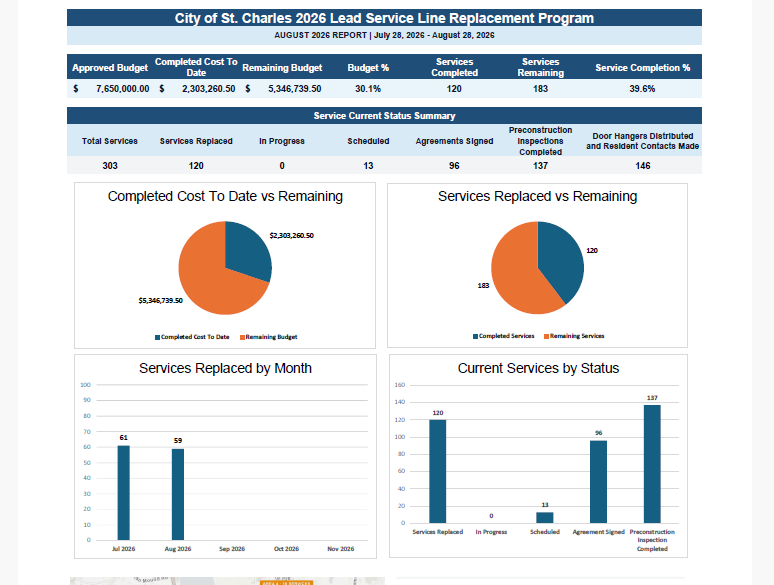The height and width of the screenshot is (585, 774).
Task: Click the map thumbnail at page bottom
Action: coord(227,581)
